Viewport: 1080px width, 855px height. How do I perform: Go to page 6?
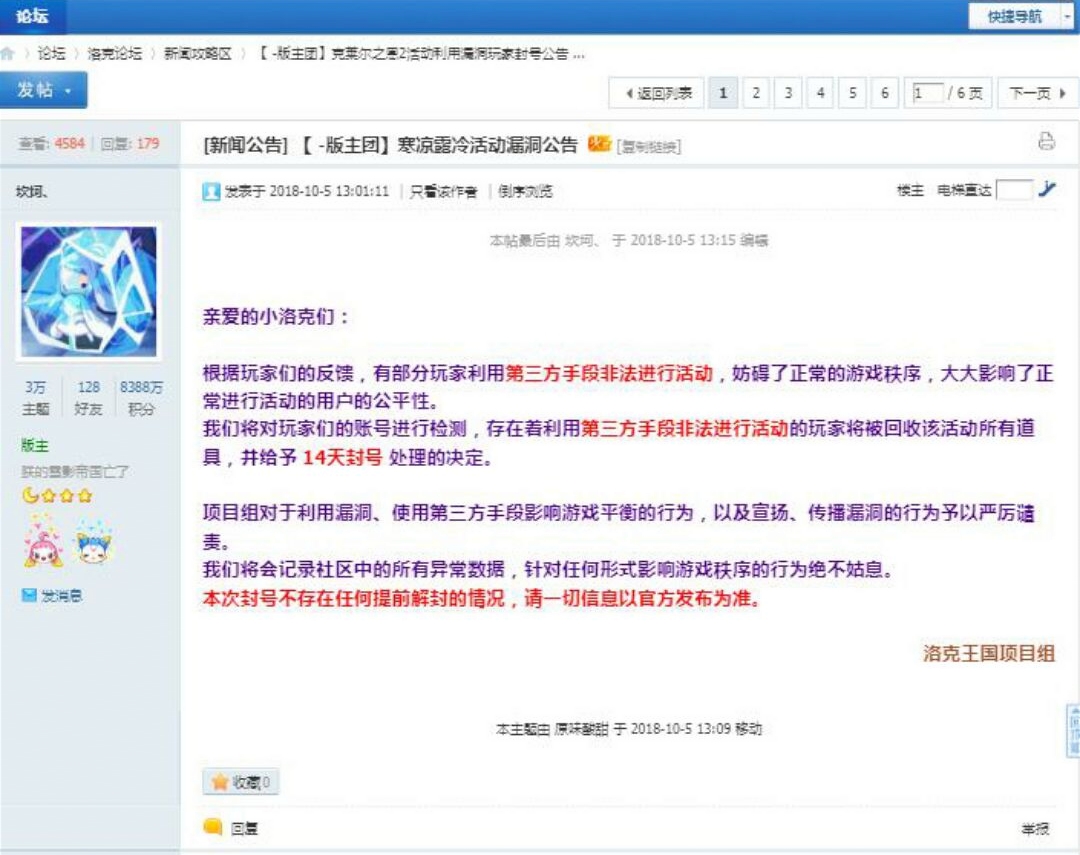885,93
